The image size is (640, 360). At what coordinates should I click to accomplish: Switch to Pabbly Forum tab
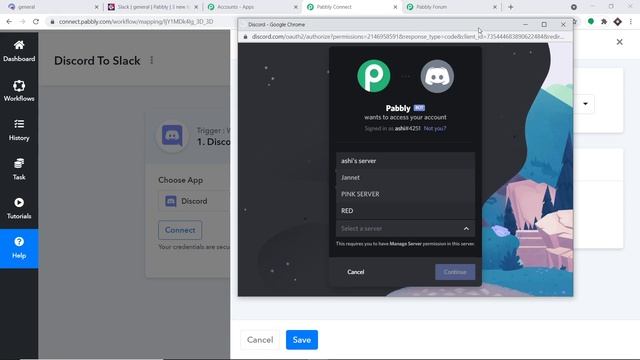[x=451, y=7]
